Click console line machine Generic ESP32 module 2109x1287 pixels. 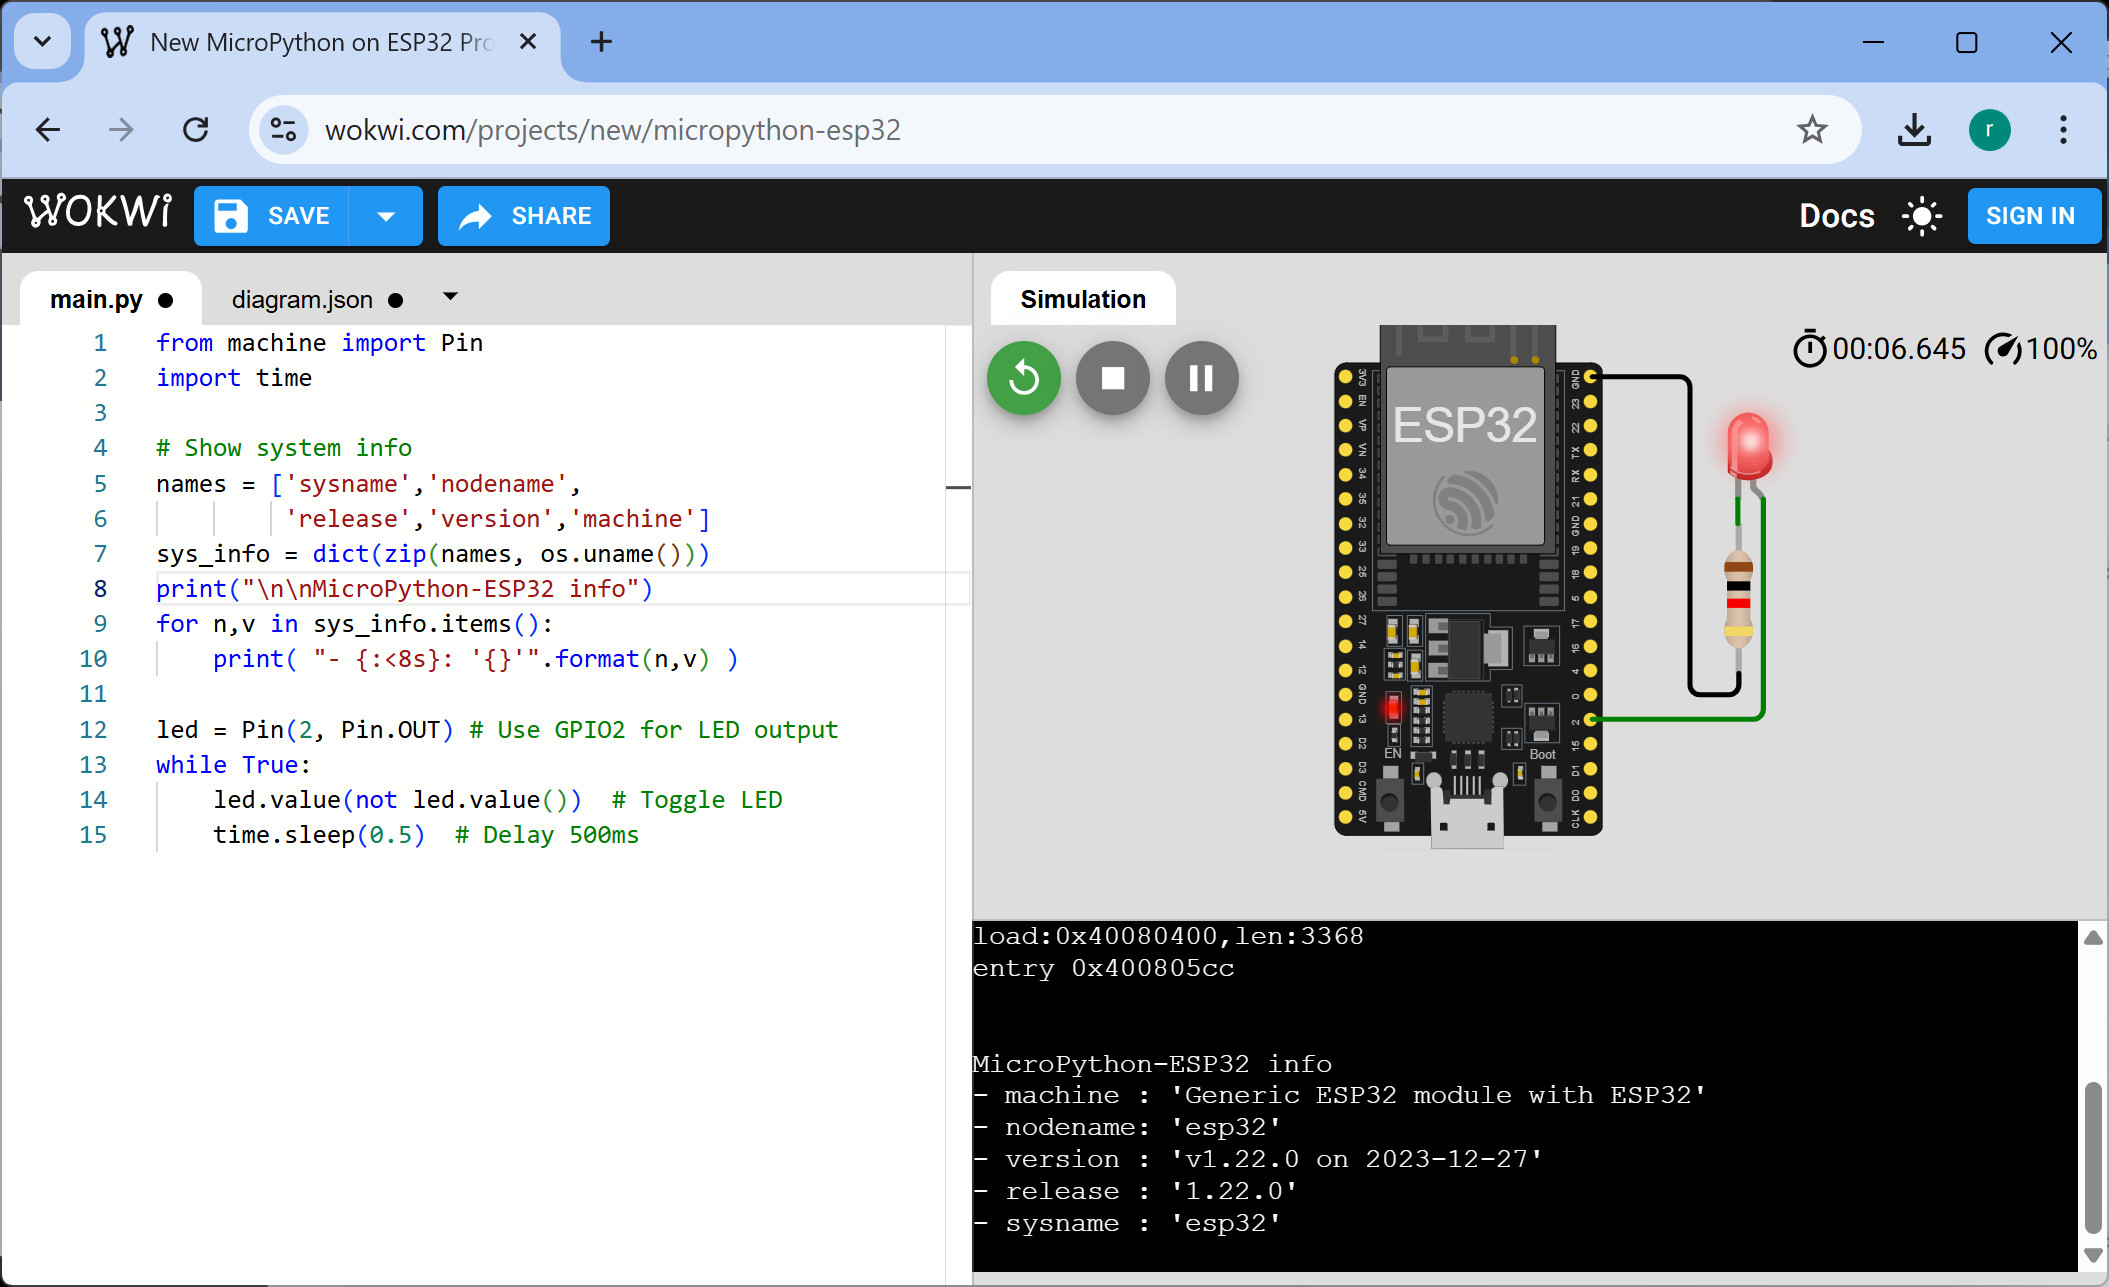pos(1340,1096)
